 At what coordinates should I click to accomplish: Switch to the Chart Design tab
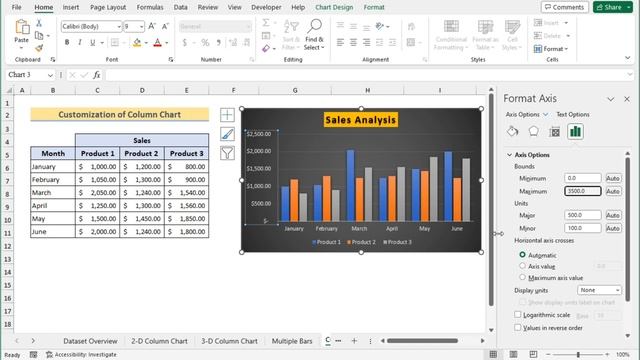coord(334,7)
